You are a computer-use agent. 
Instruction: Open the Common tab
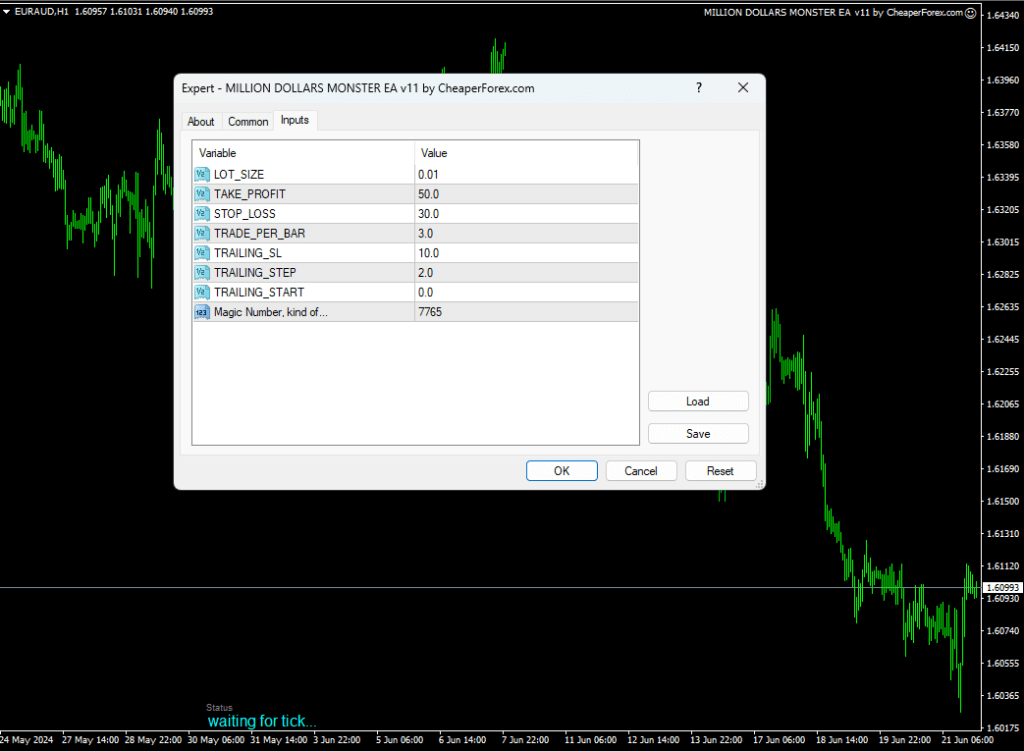point(248,121)
